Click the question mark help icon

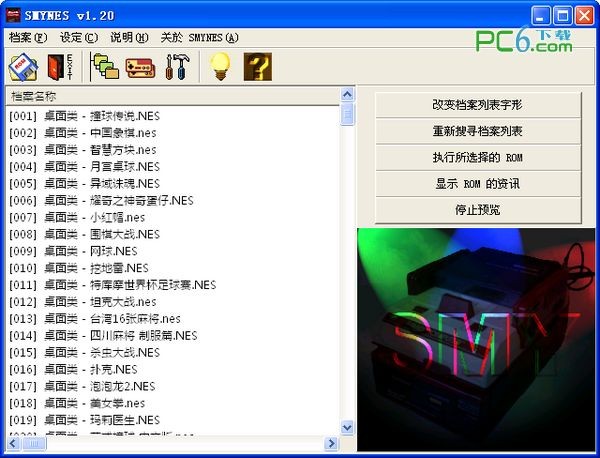pyautogui.click(x=258, y=67)
